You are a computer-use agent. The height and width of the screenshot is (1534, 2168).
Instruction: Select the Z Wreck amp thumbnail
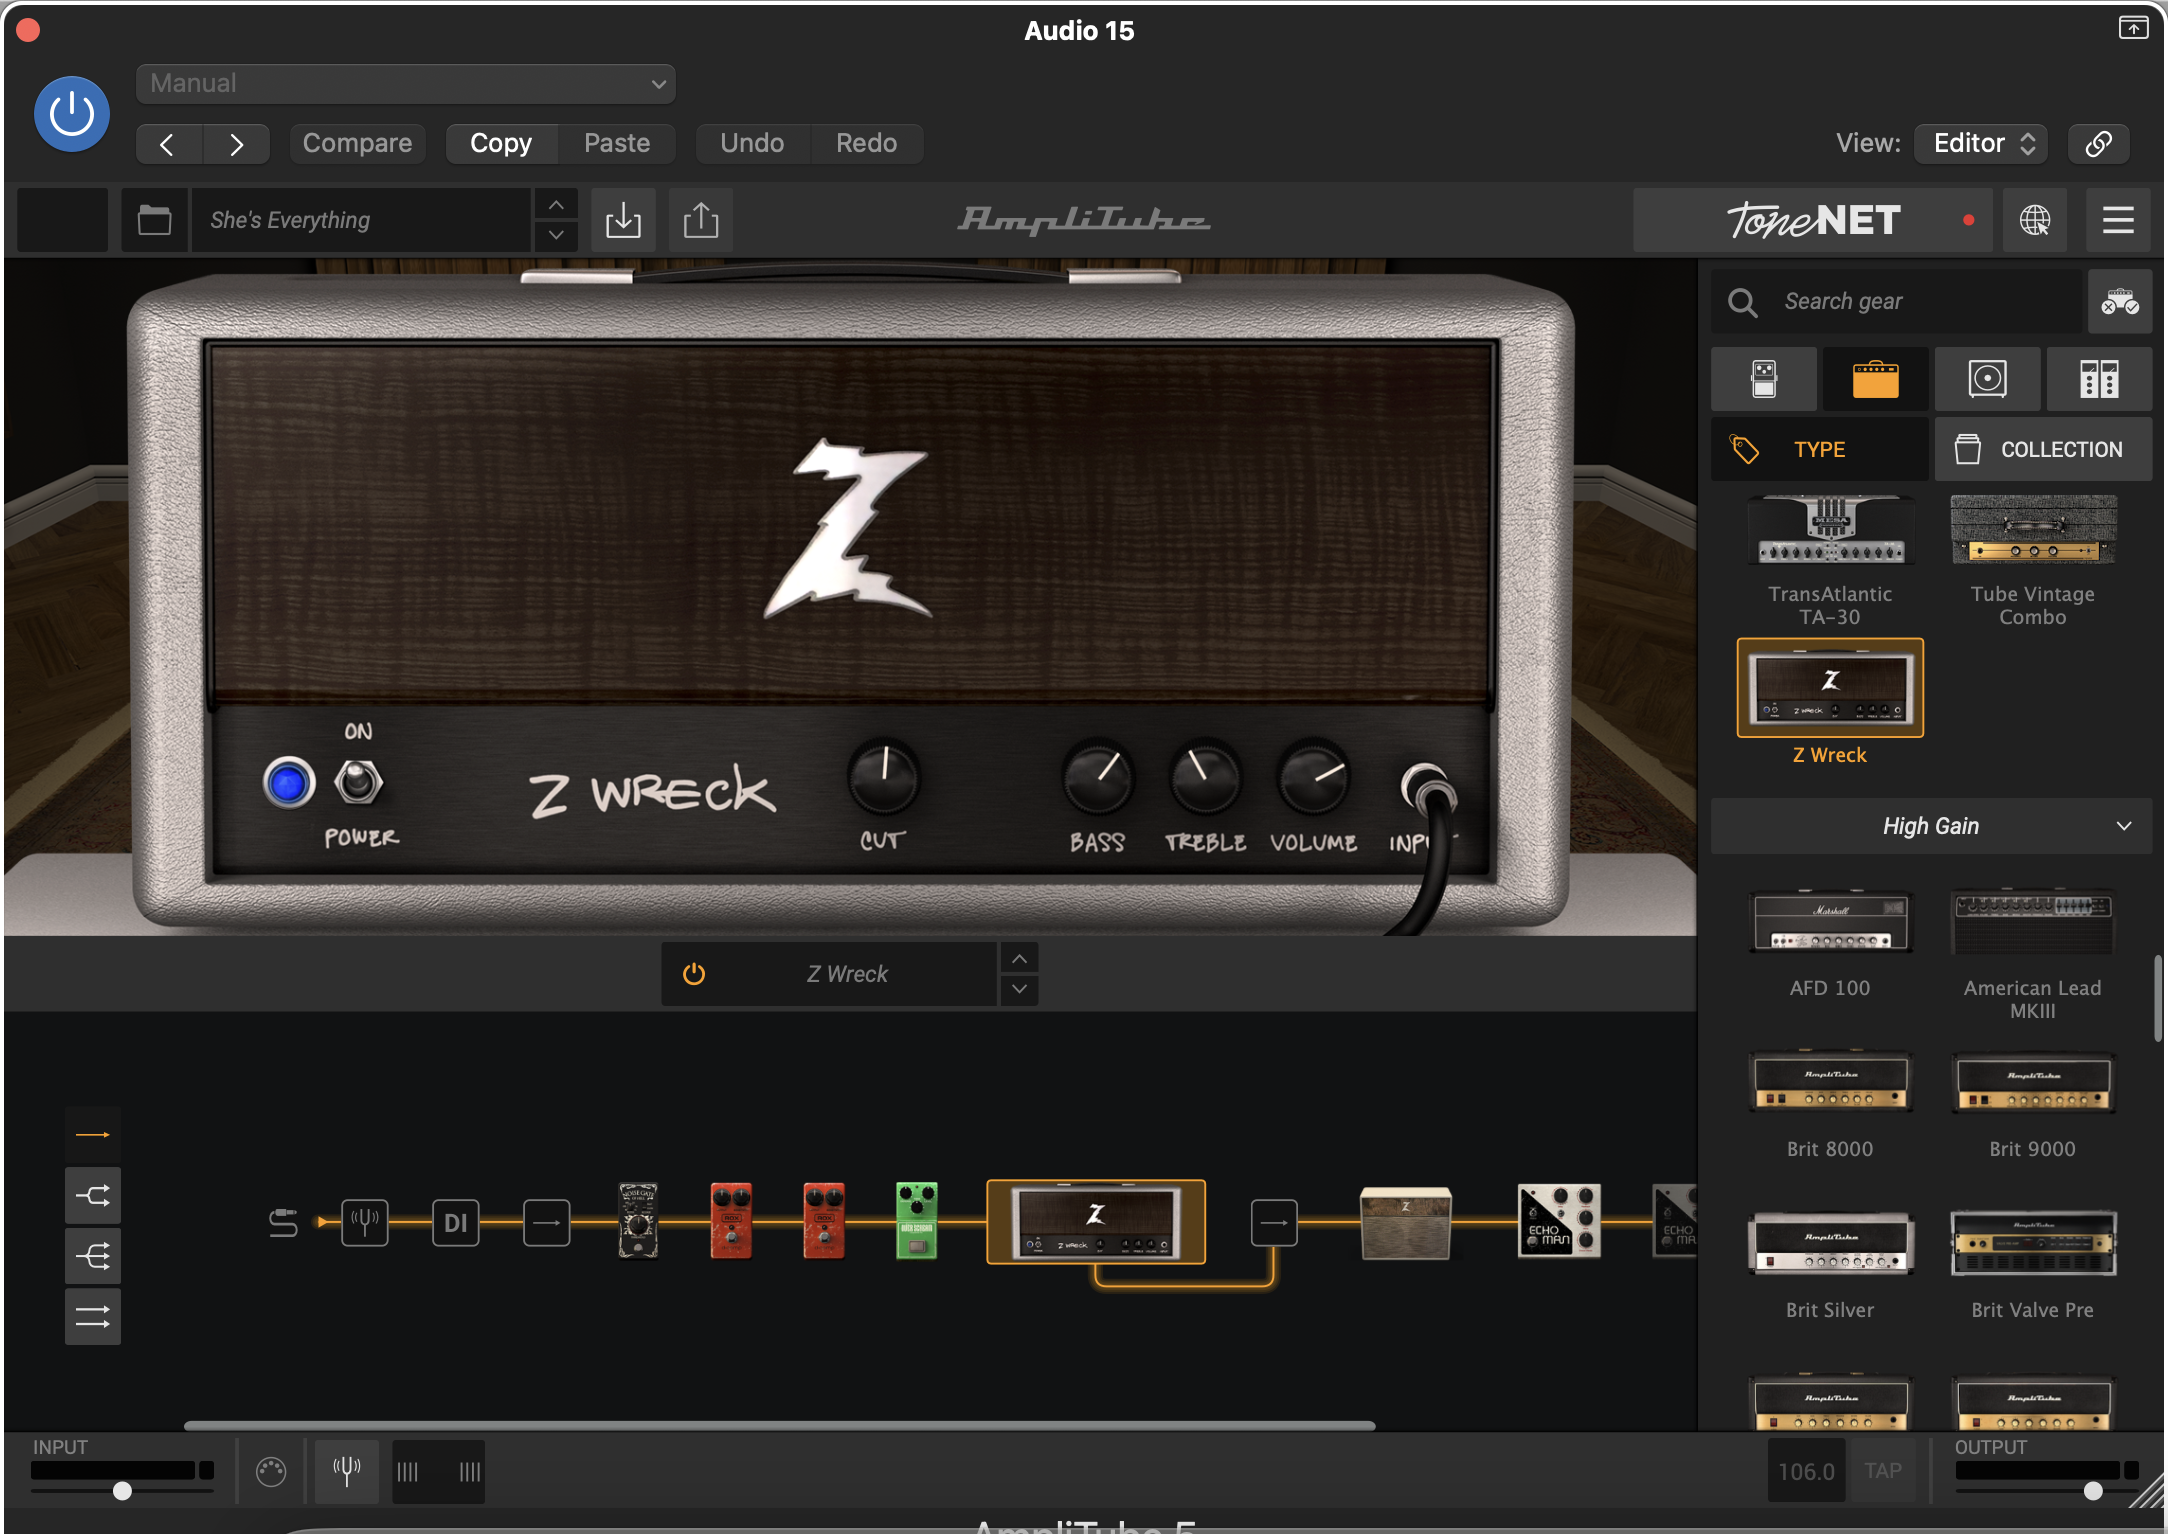click(1830, 688)
